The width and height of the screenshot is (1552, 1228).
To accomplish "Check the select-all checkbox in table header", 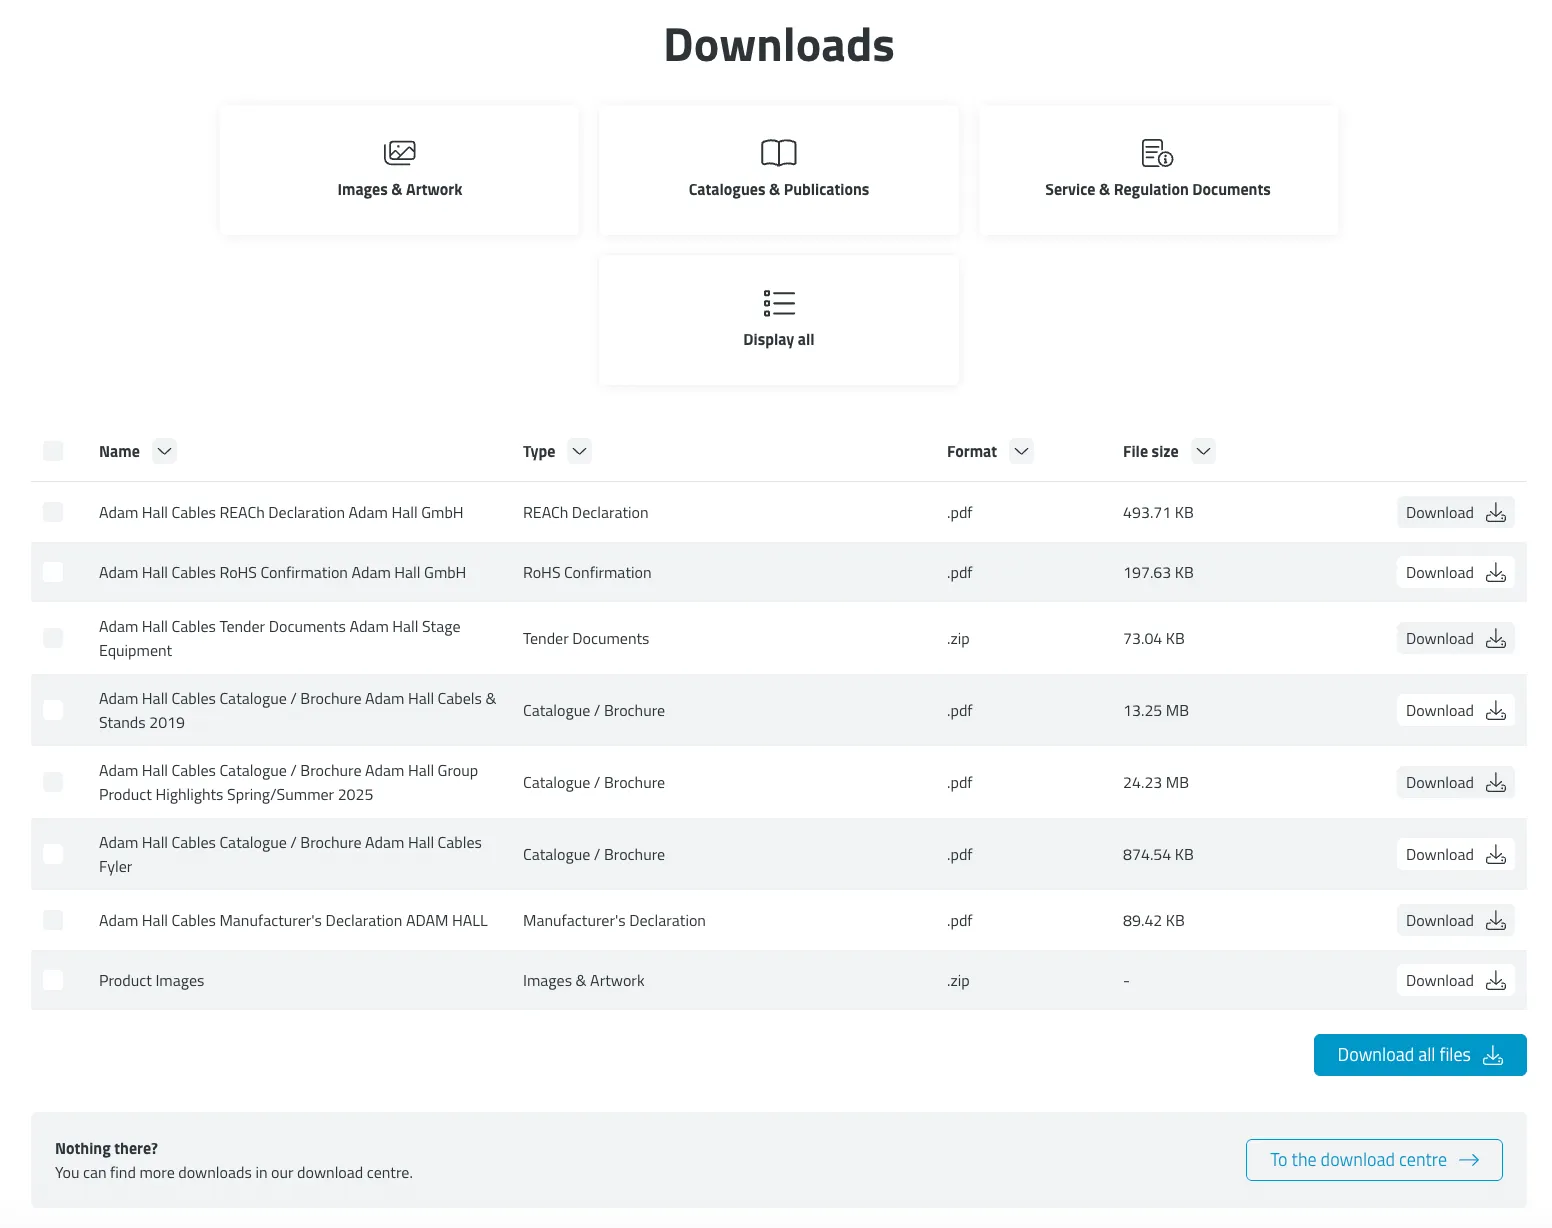I will (x=53, y=451).
